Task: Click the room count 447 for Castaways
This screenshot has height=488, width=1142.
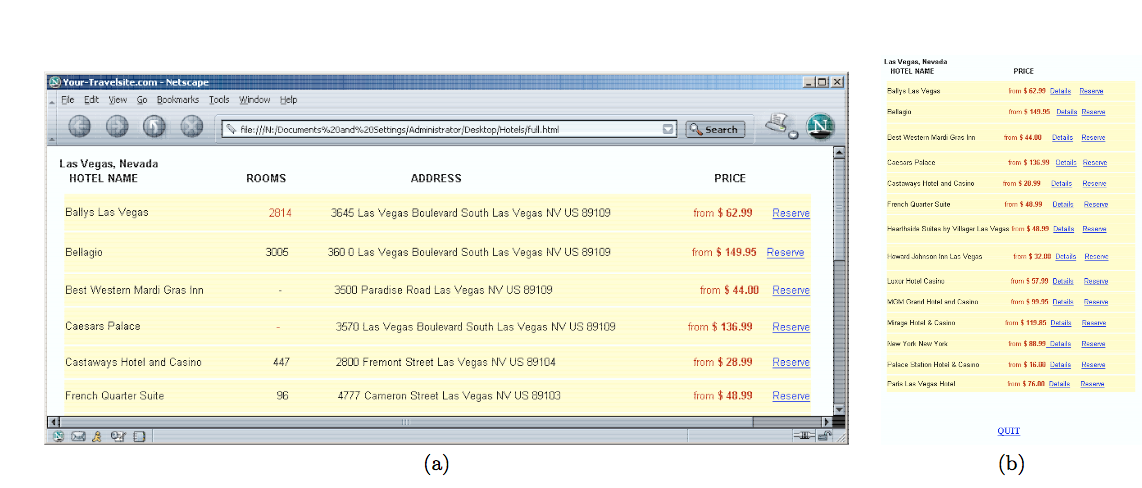Action: click(x=280, y=362)
